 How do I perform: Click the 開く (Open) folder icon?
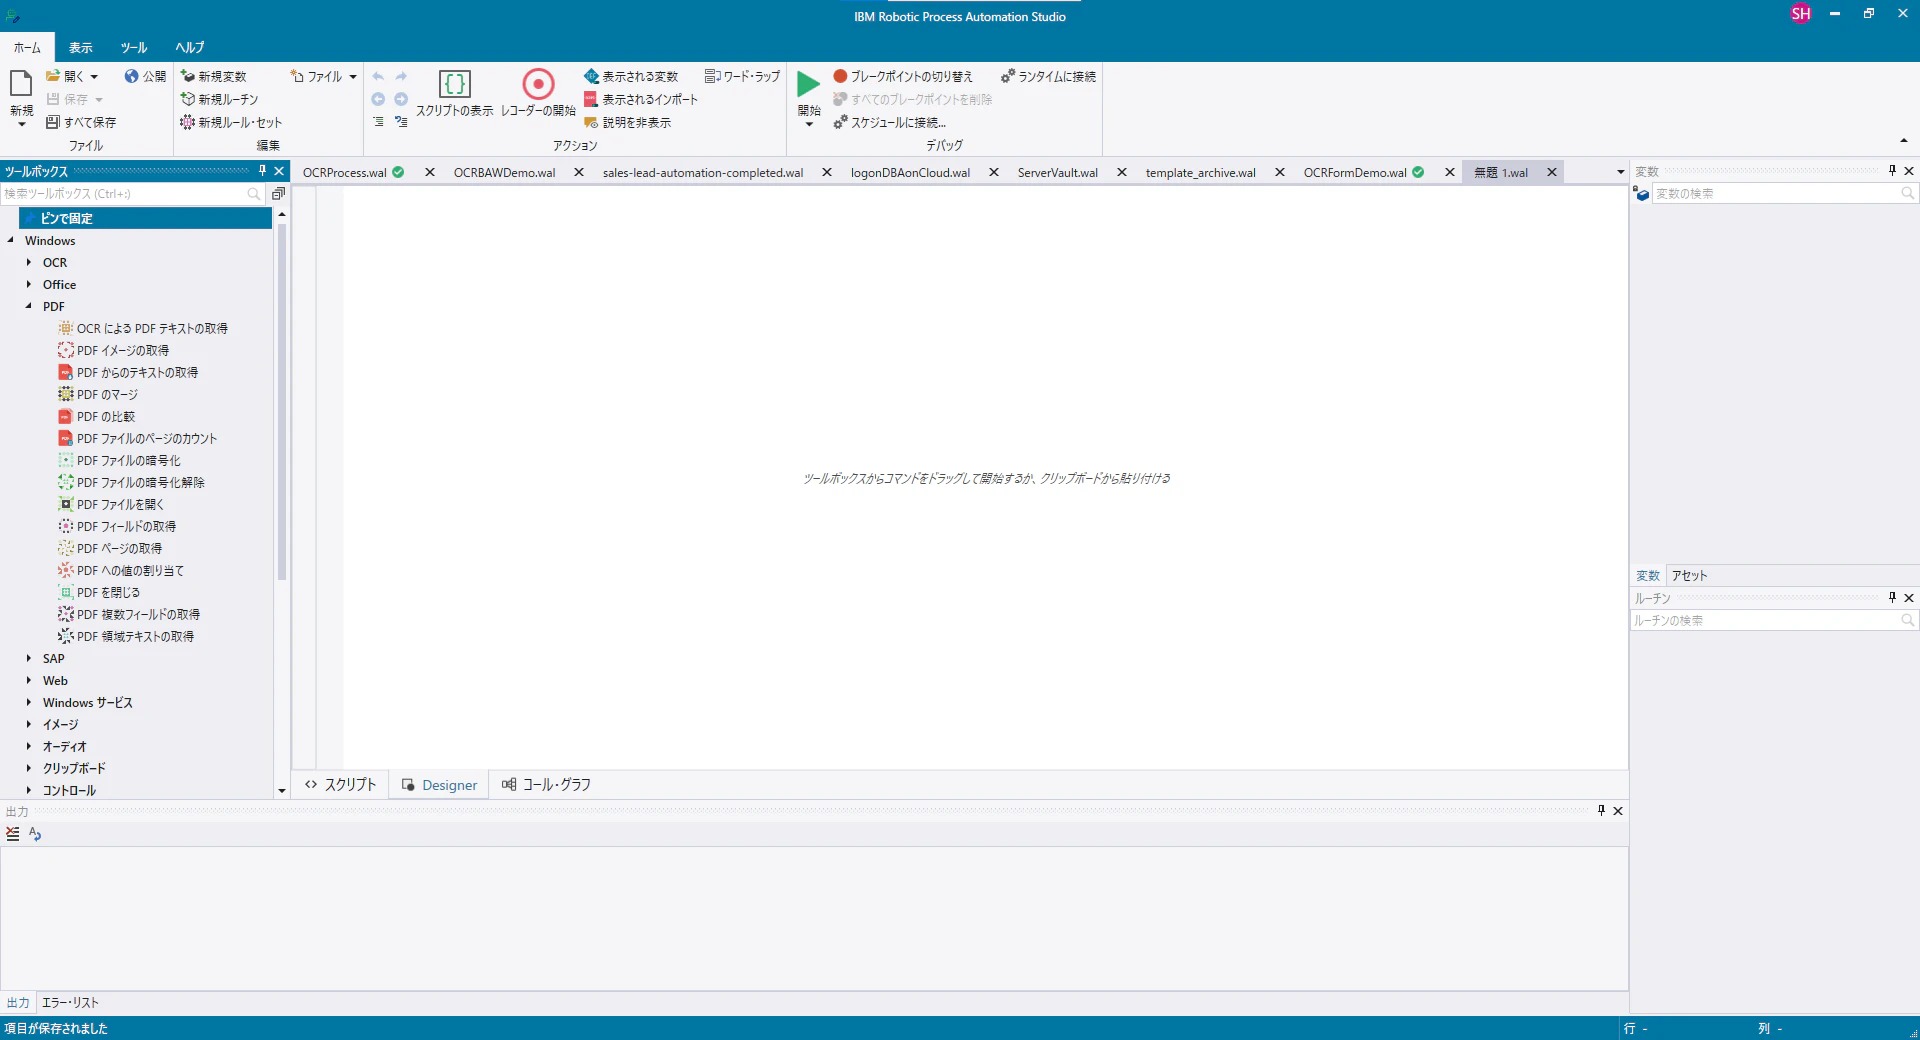click(x=53, y=76)
